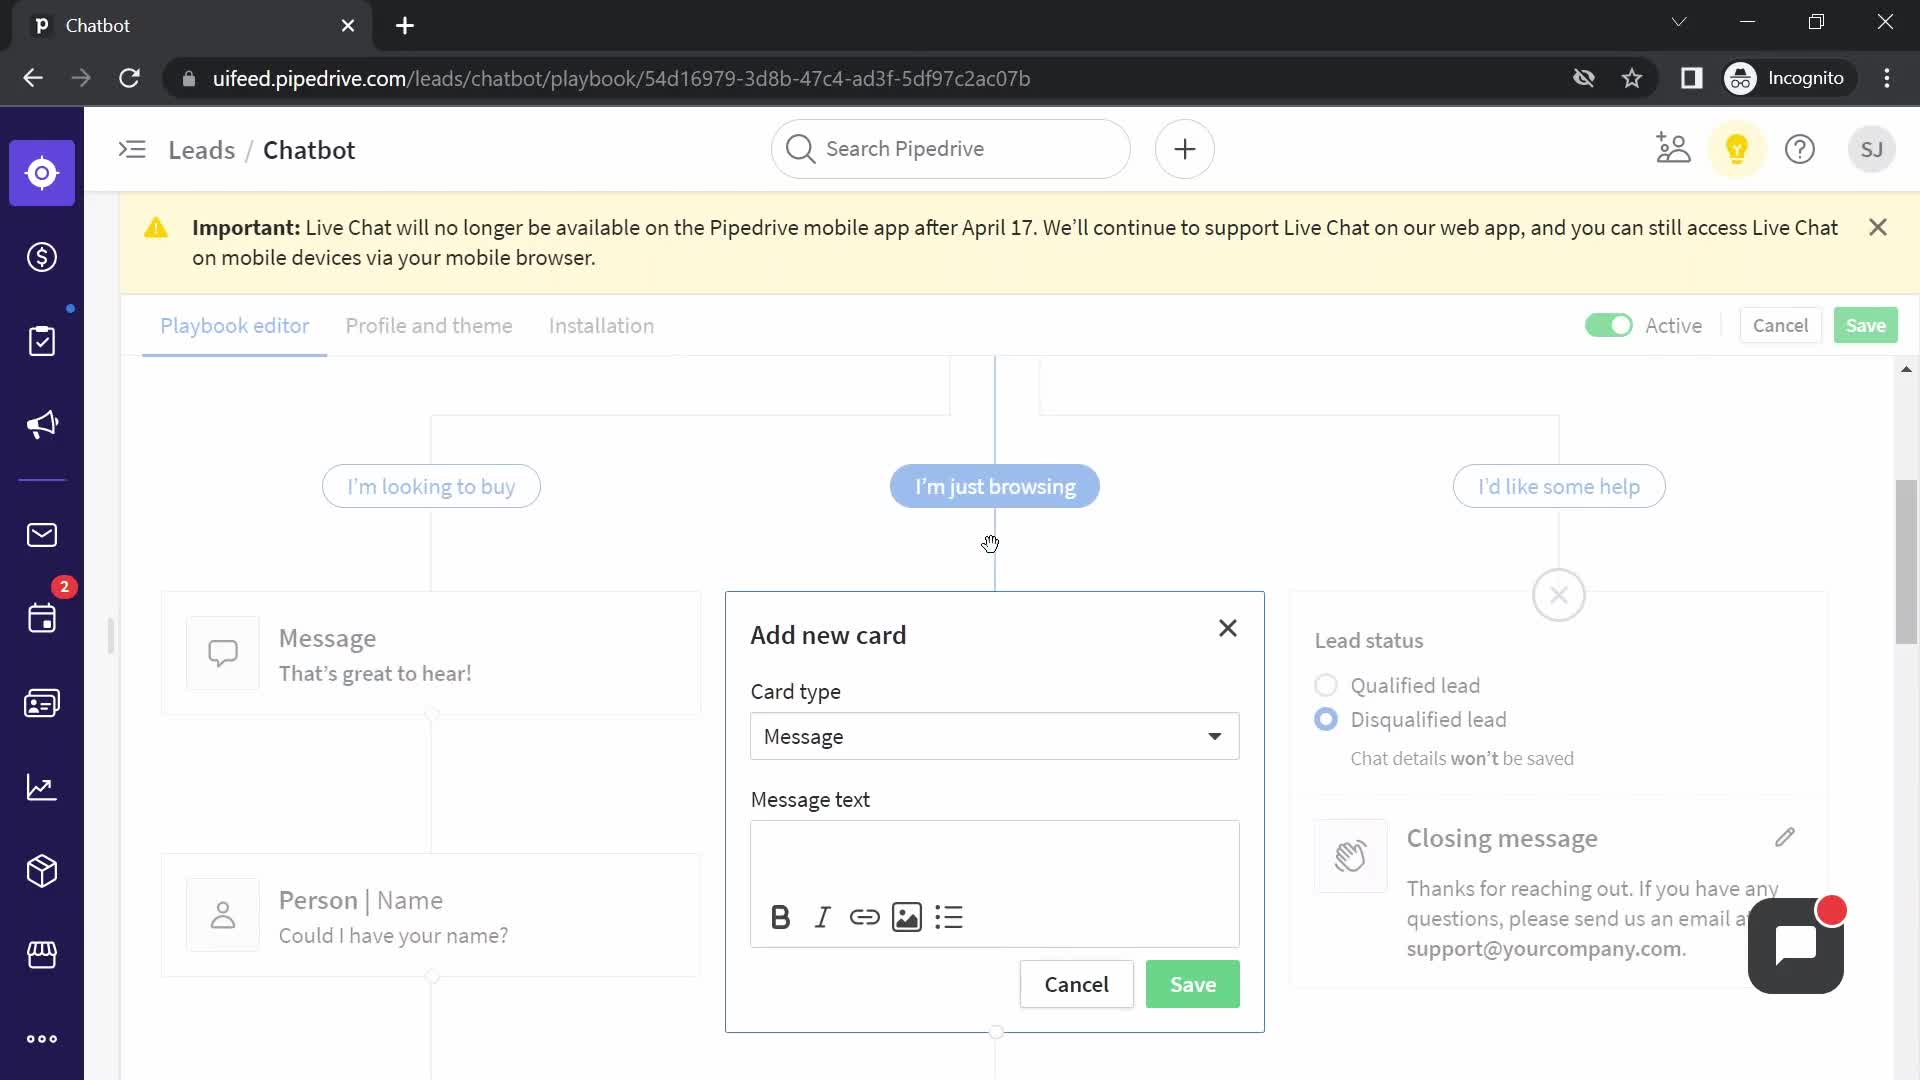Click the Inbox sidebar icon
Viewport: 1920px width, 1080px height.
[x=41, y=535]
